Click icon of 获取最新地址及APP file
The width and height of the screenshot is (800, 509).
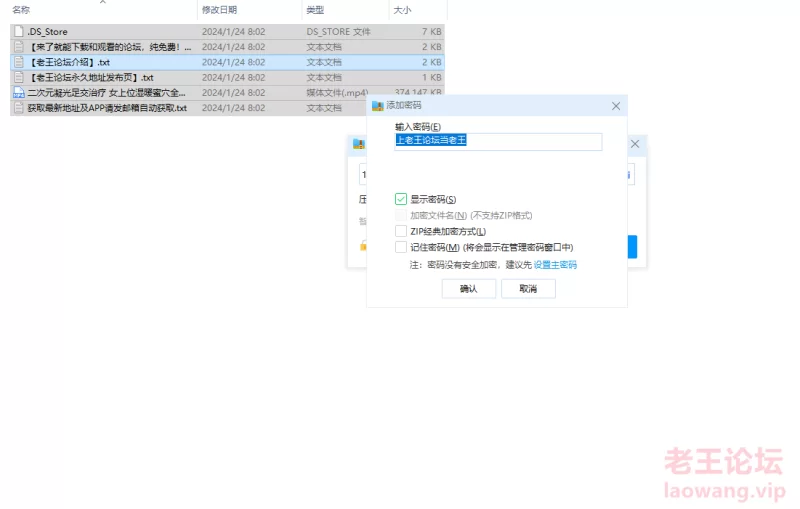19,108
